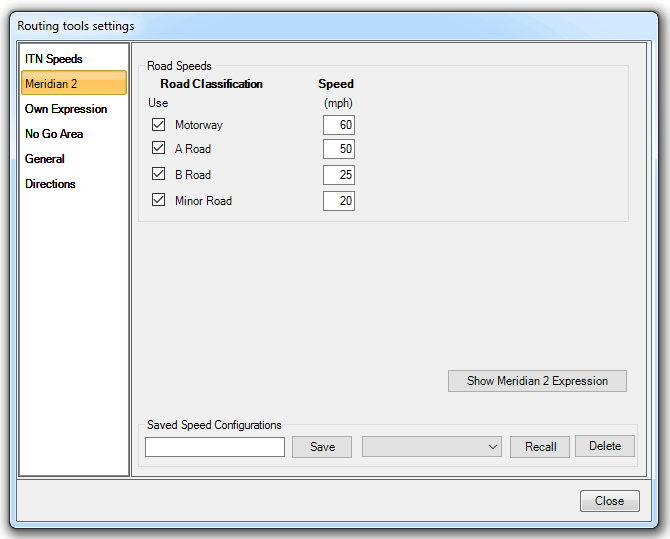Switch to No Go Area settings

tap(54, 134)
